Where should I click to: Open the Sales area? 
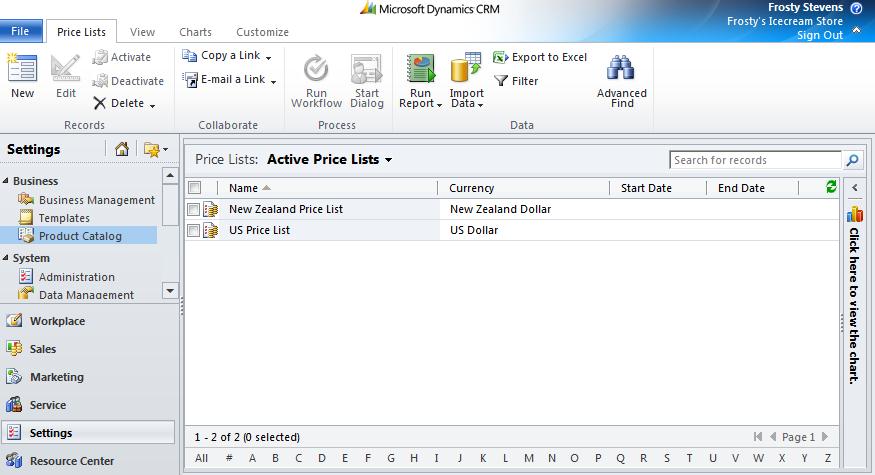click(x=88, y=349)
